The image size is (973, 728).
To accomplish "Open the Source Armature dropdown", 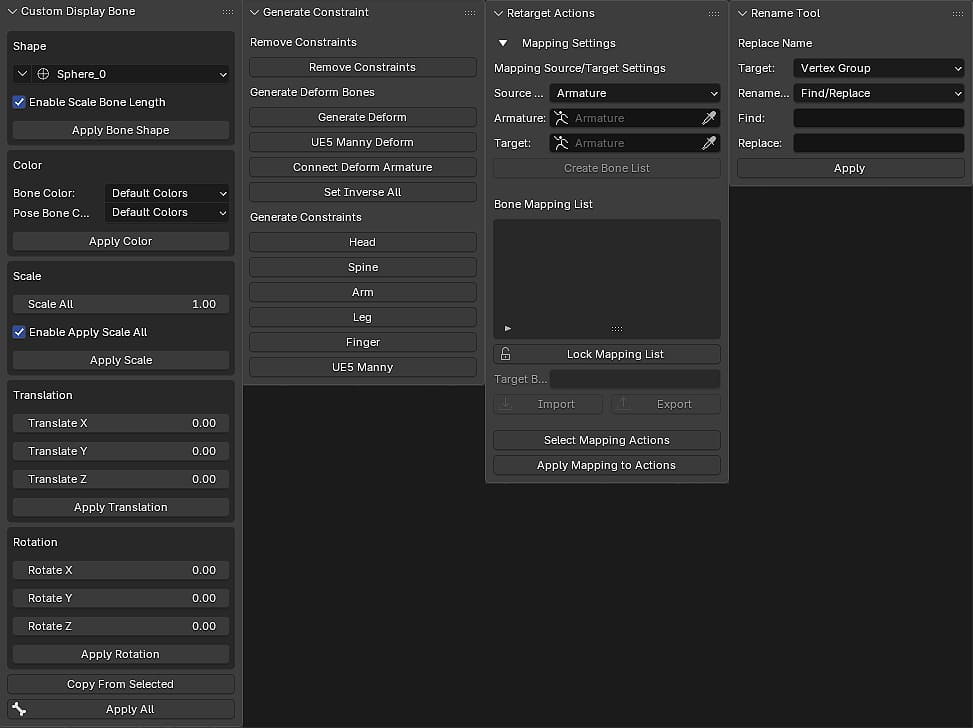I will pos(635,93).
